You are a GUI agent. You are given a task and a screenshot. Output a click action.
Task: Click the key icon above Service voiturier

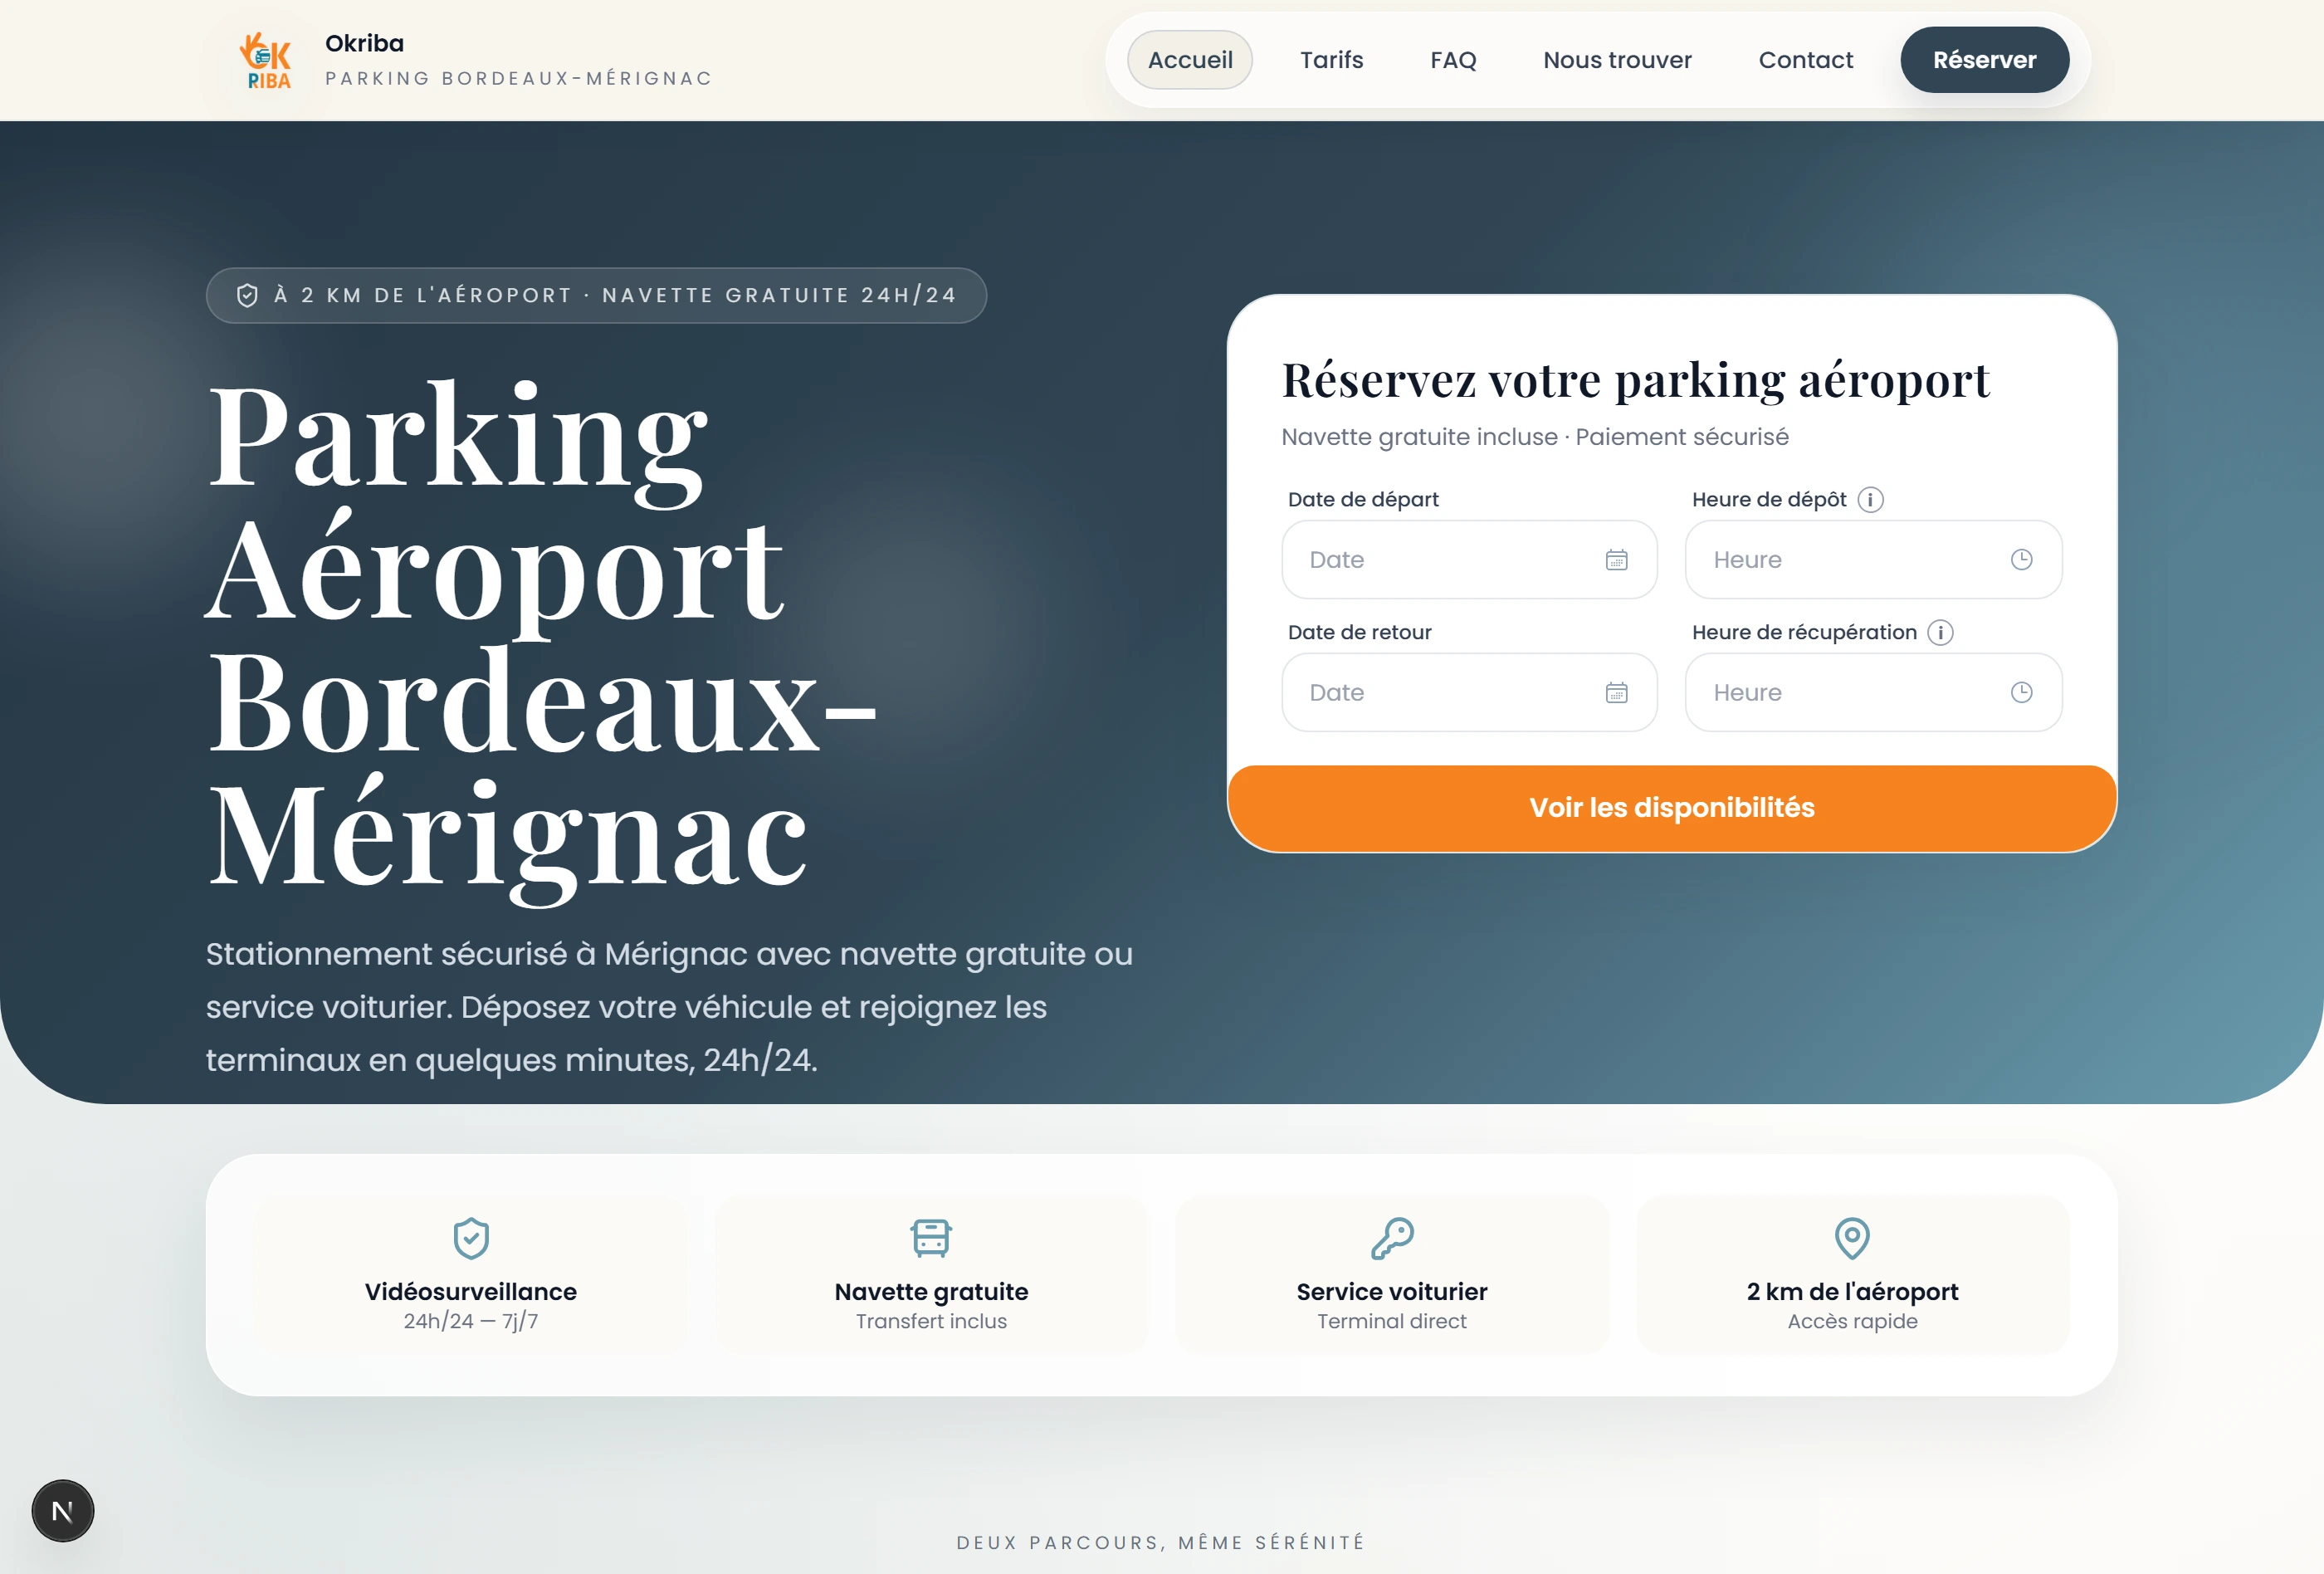(1392, 1238)
